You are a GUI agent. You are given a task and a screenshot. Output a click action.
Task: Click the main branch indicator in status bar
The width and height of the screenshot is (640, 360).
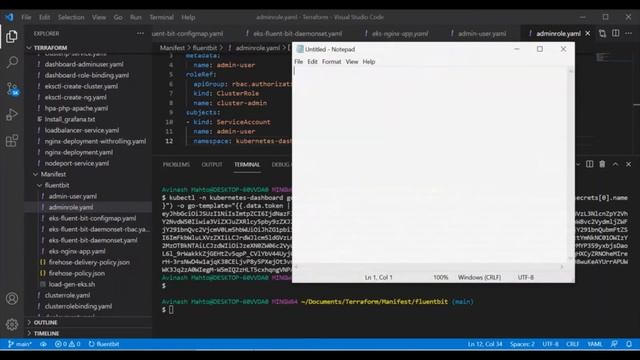click(x=20, y=344)
